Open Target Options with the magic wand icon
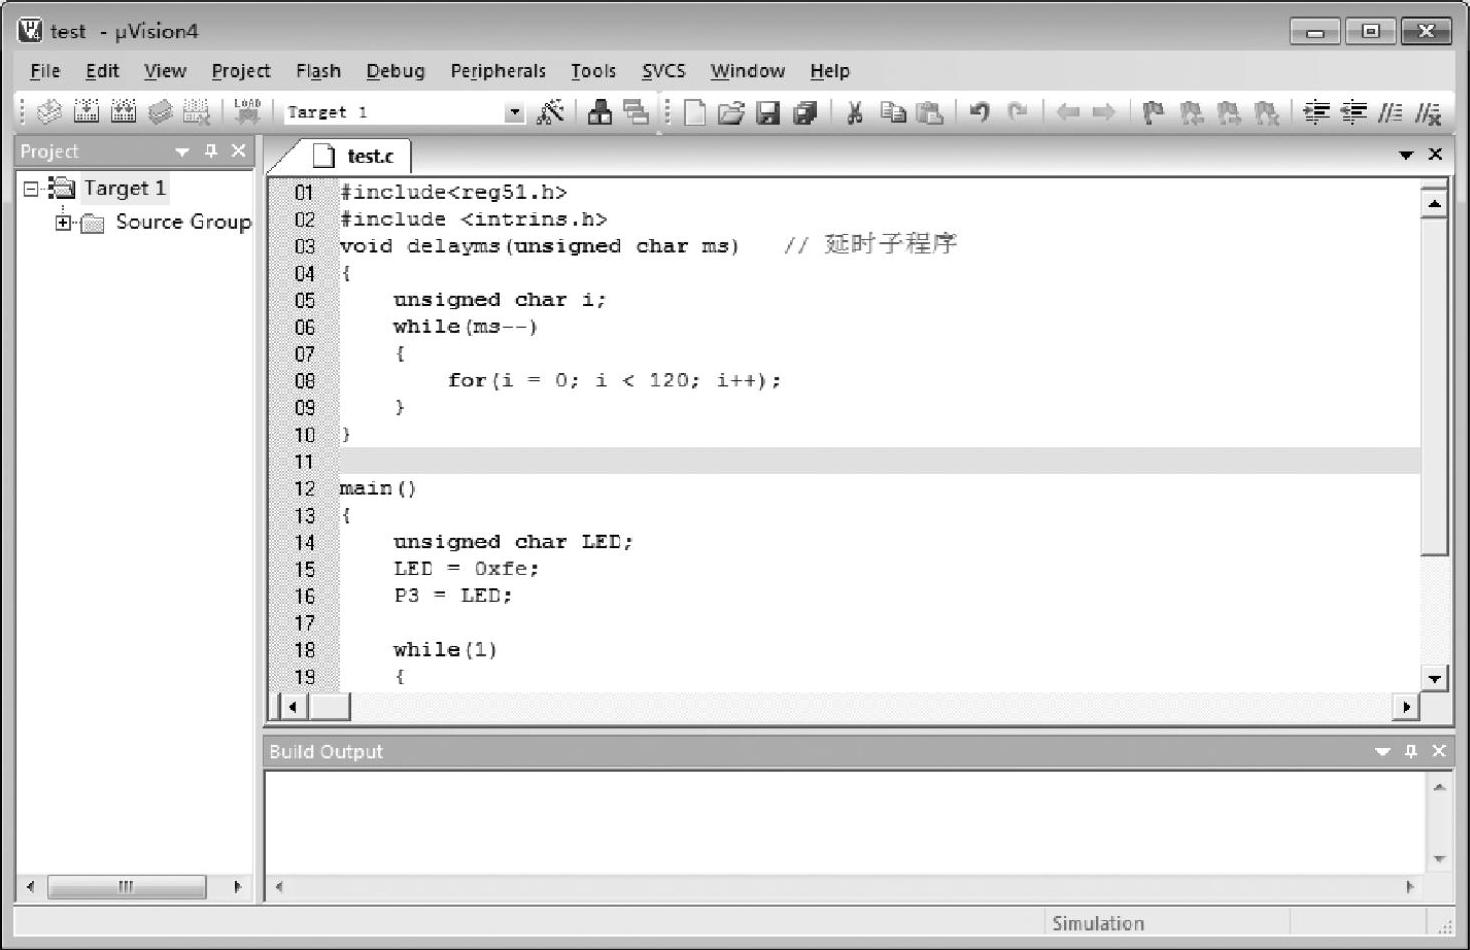Image resolution: width=1470 pixels, height=950 pixels. coord(550,112)
